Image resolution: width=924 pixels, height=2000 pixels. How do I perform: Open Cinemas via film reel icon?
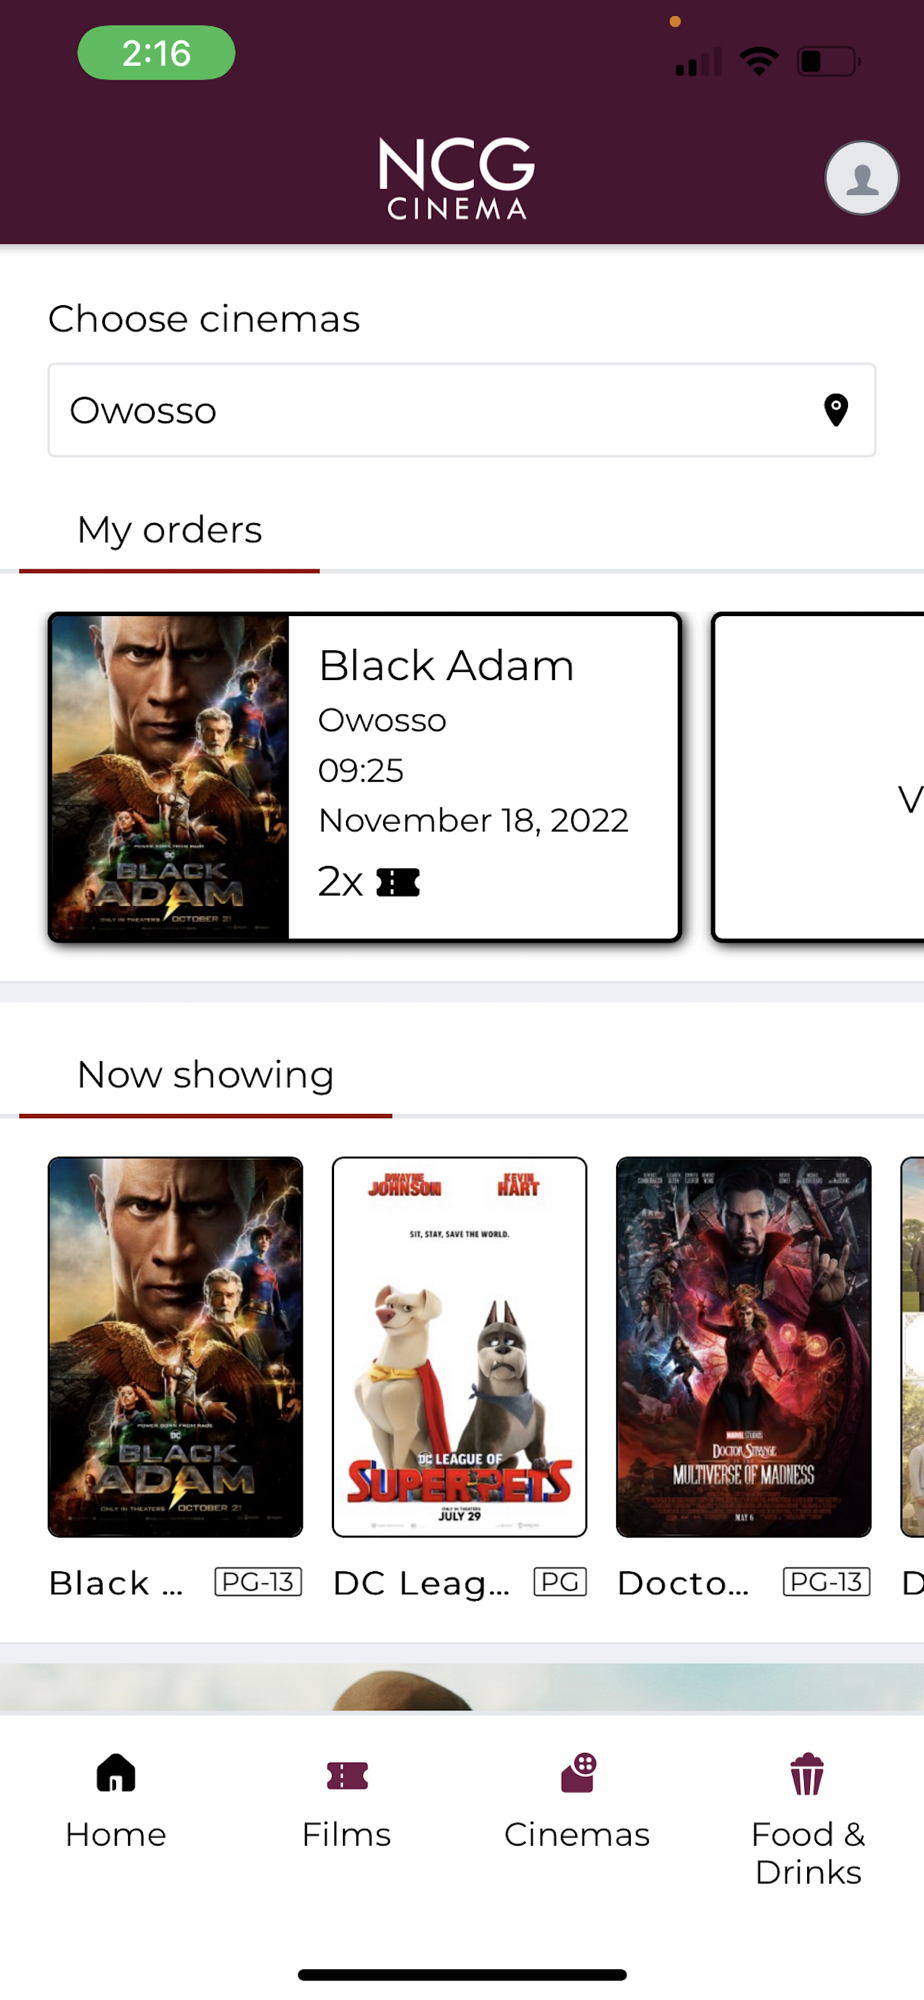578,1773
